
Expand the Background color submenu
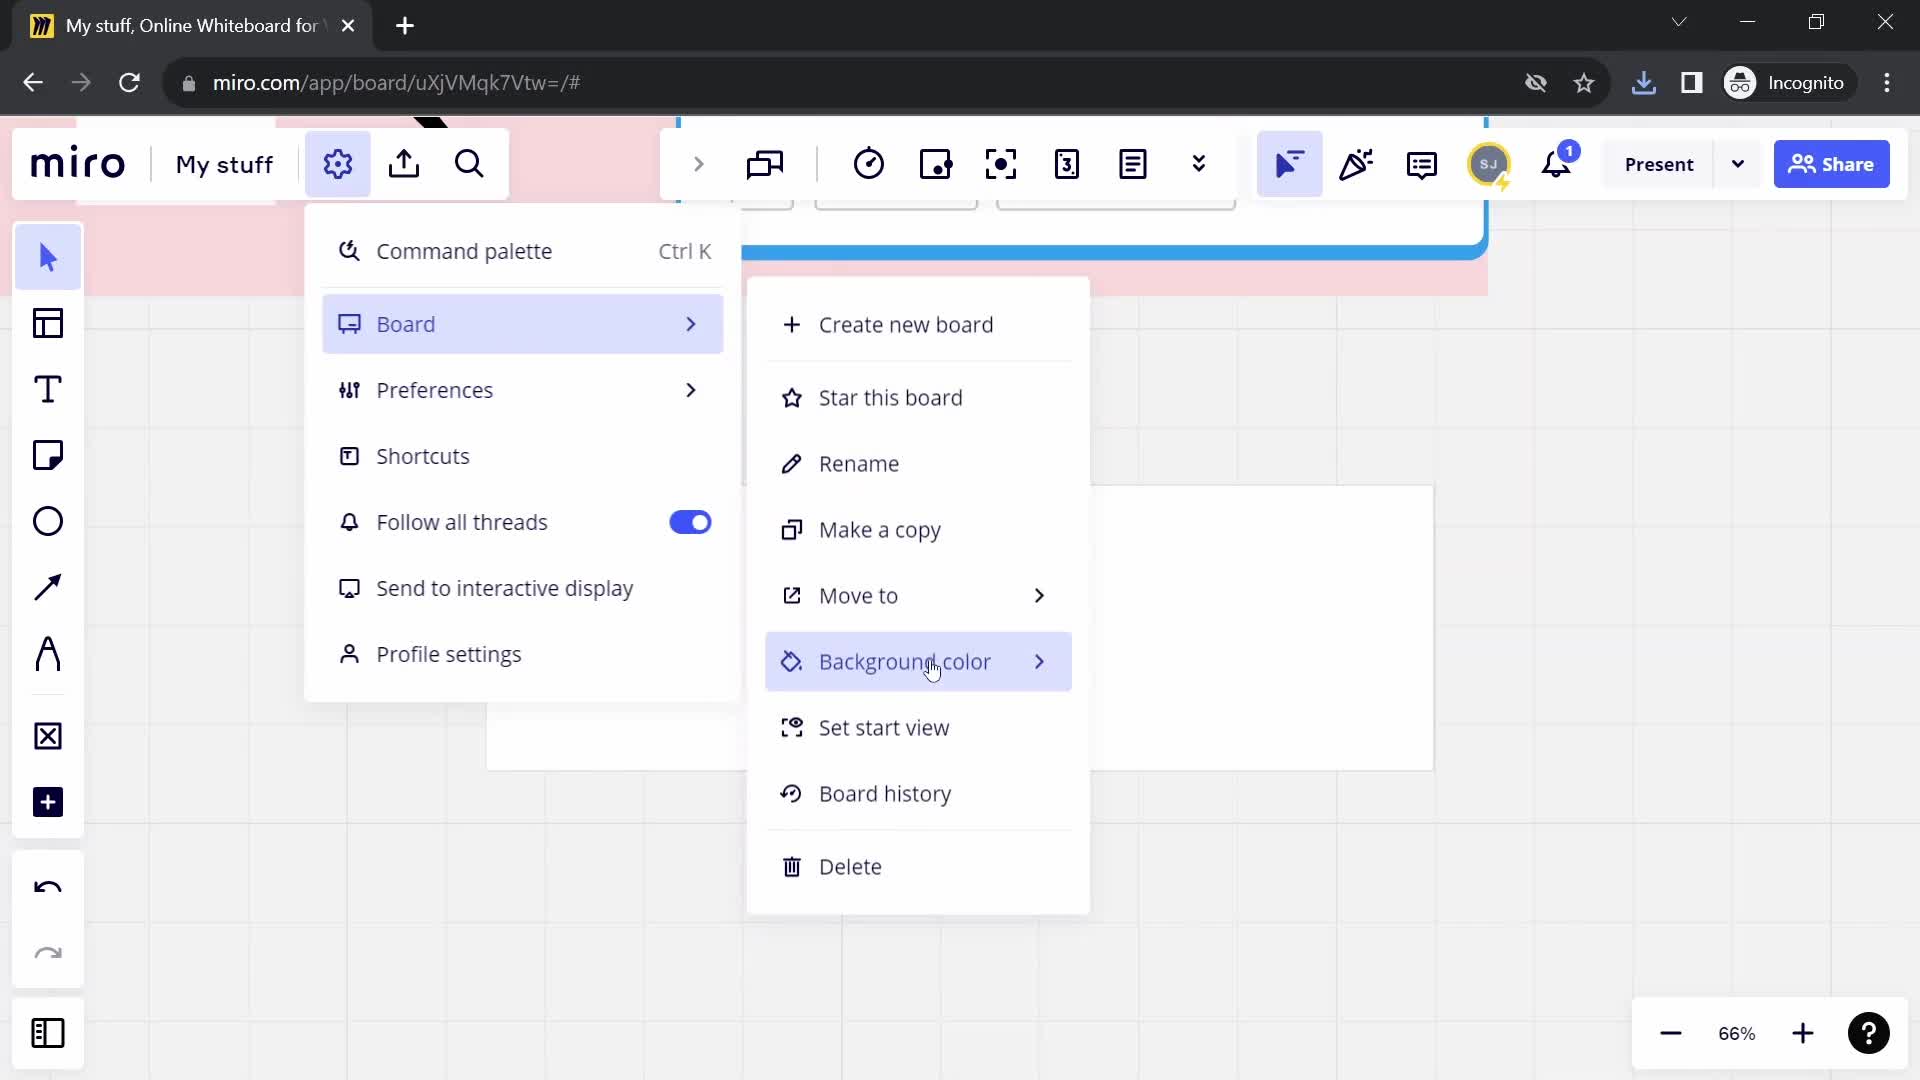click(x=918, y=662)
